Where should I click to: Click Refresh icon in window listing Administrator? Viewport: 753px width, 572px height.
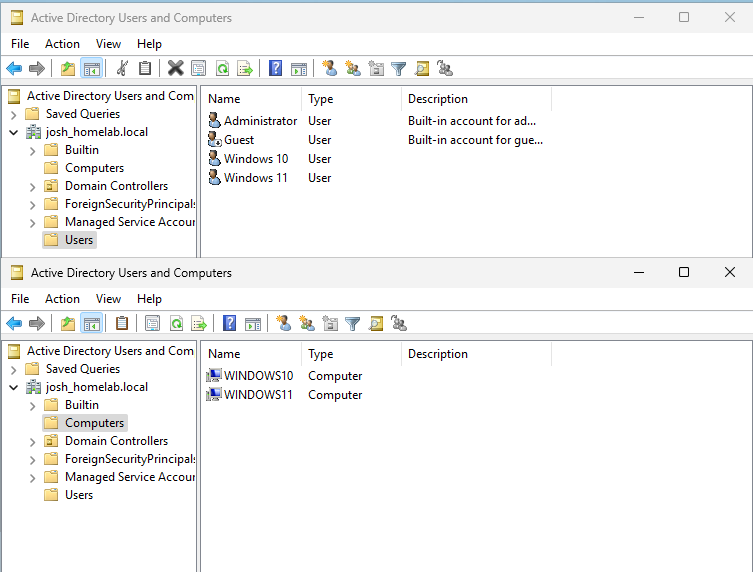(222, 69)
